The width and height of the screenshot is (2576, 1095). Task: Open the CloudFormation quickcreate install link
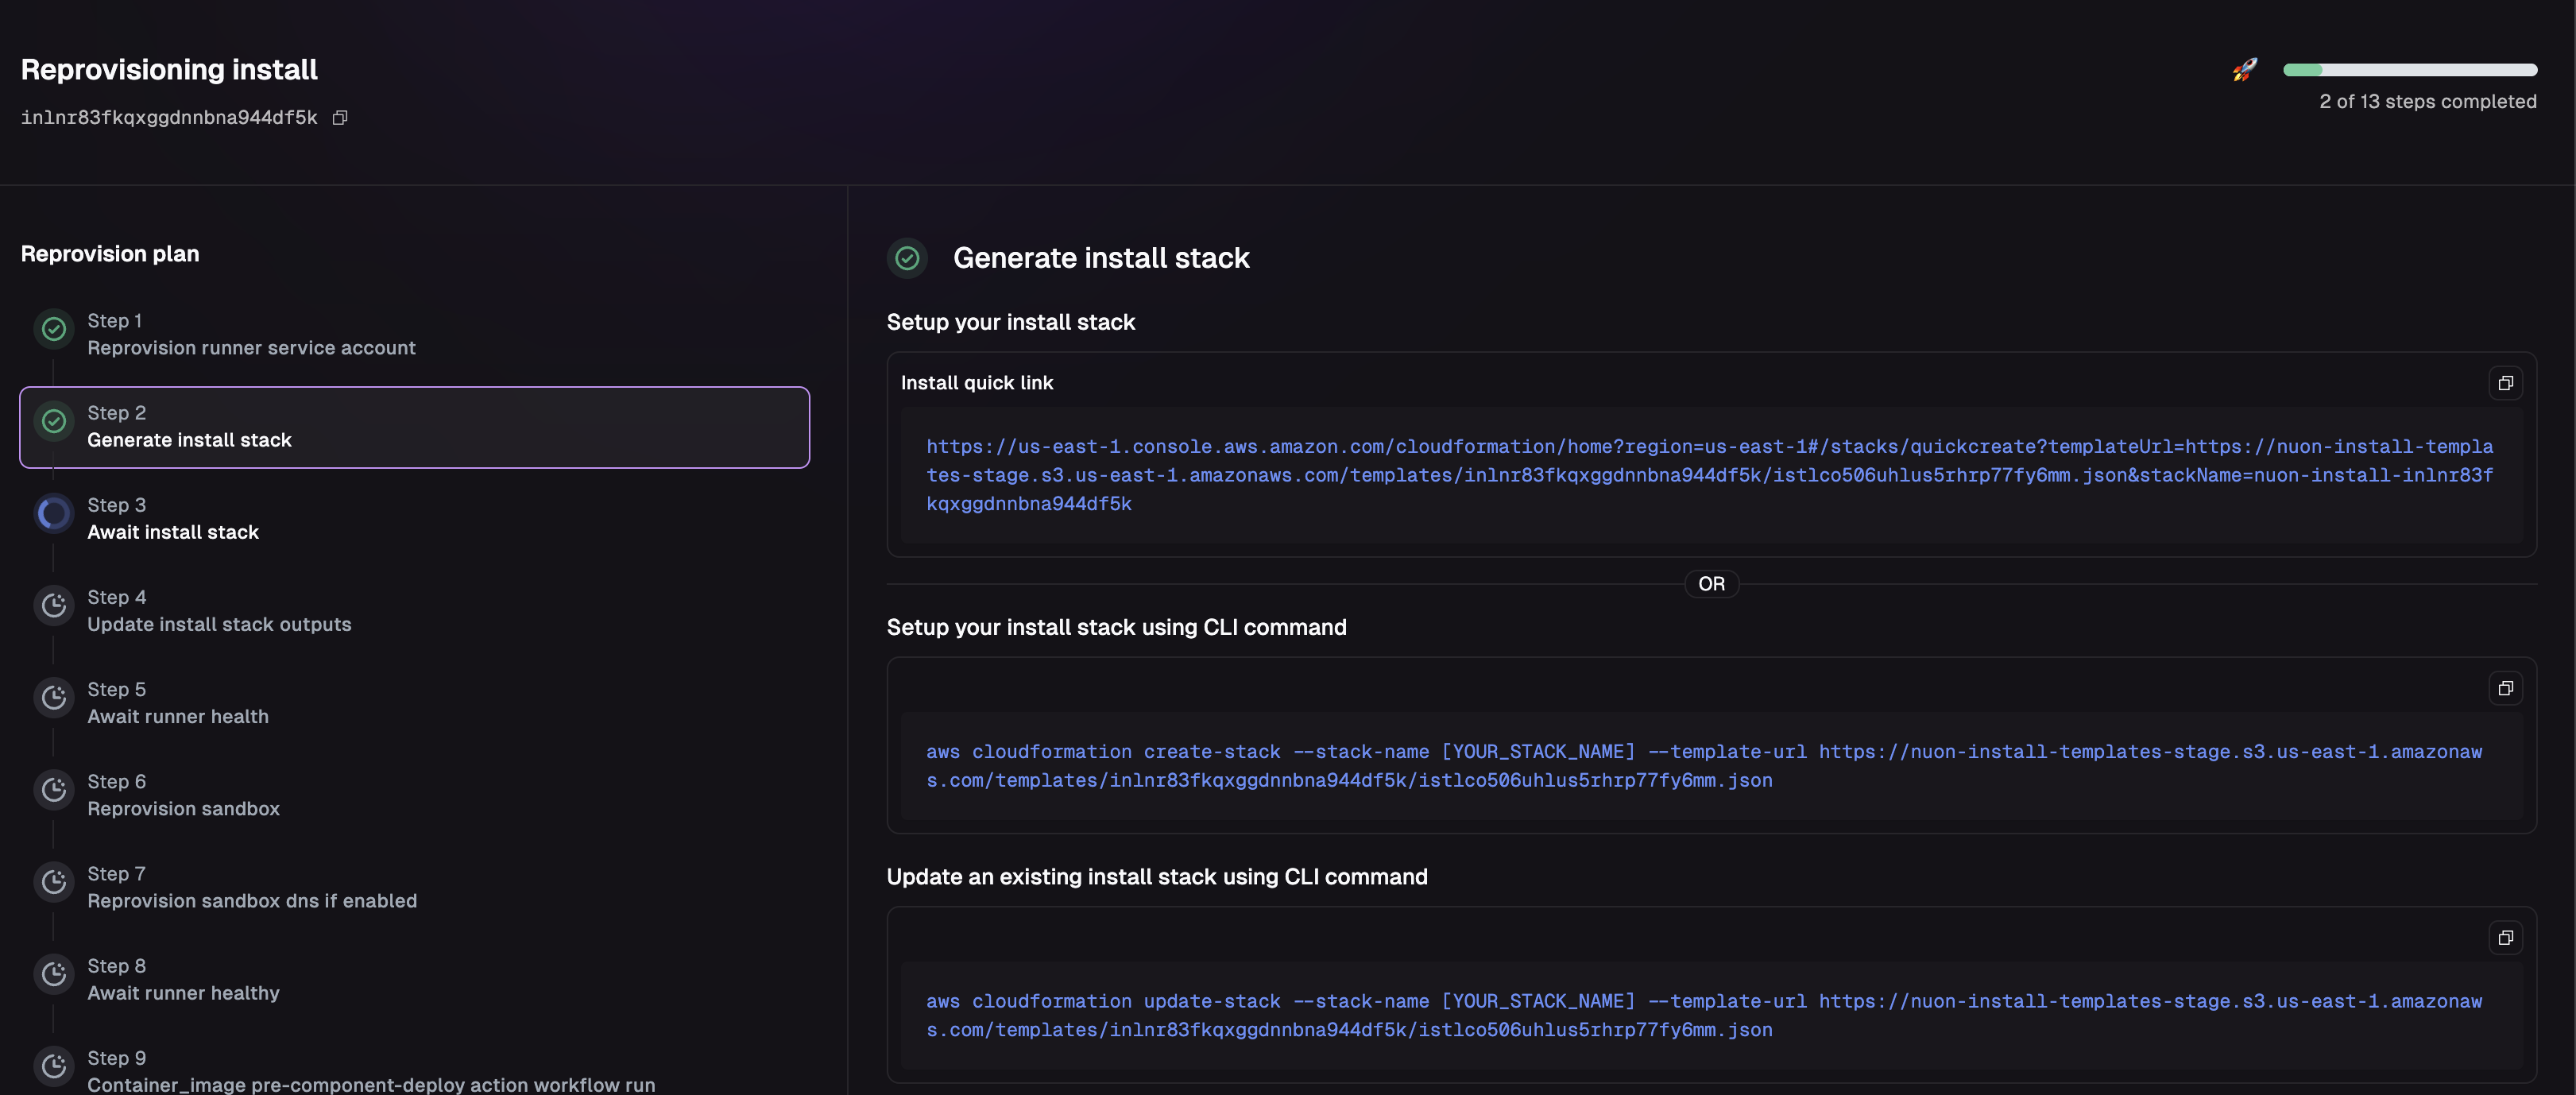(1710, 475)
